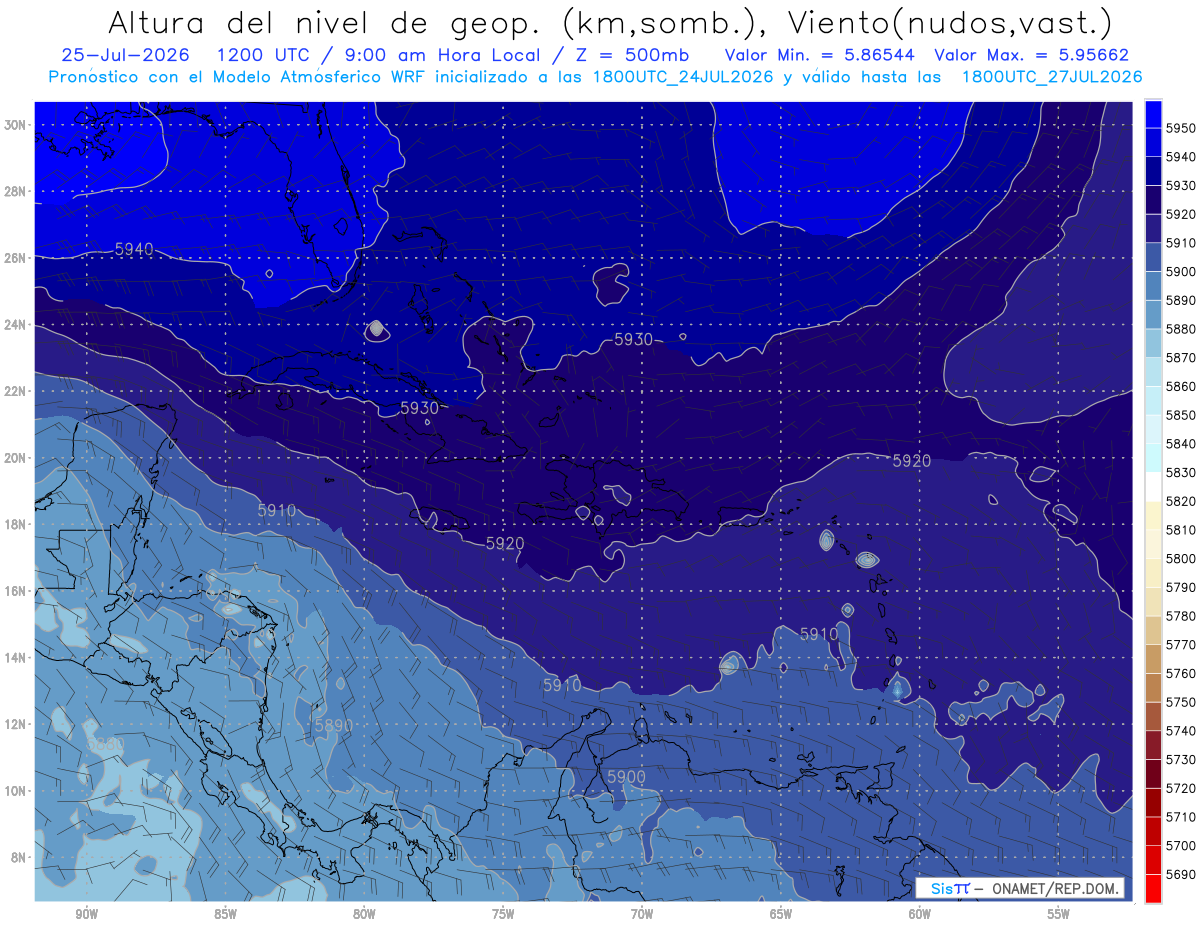The image size is (1200, 927).
Task: Click the '24N' latitude axis label
Action: coord(16,325)
